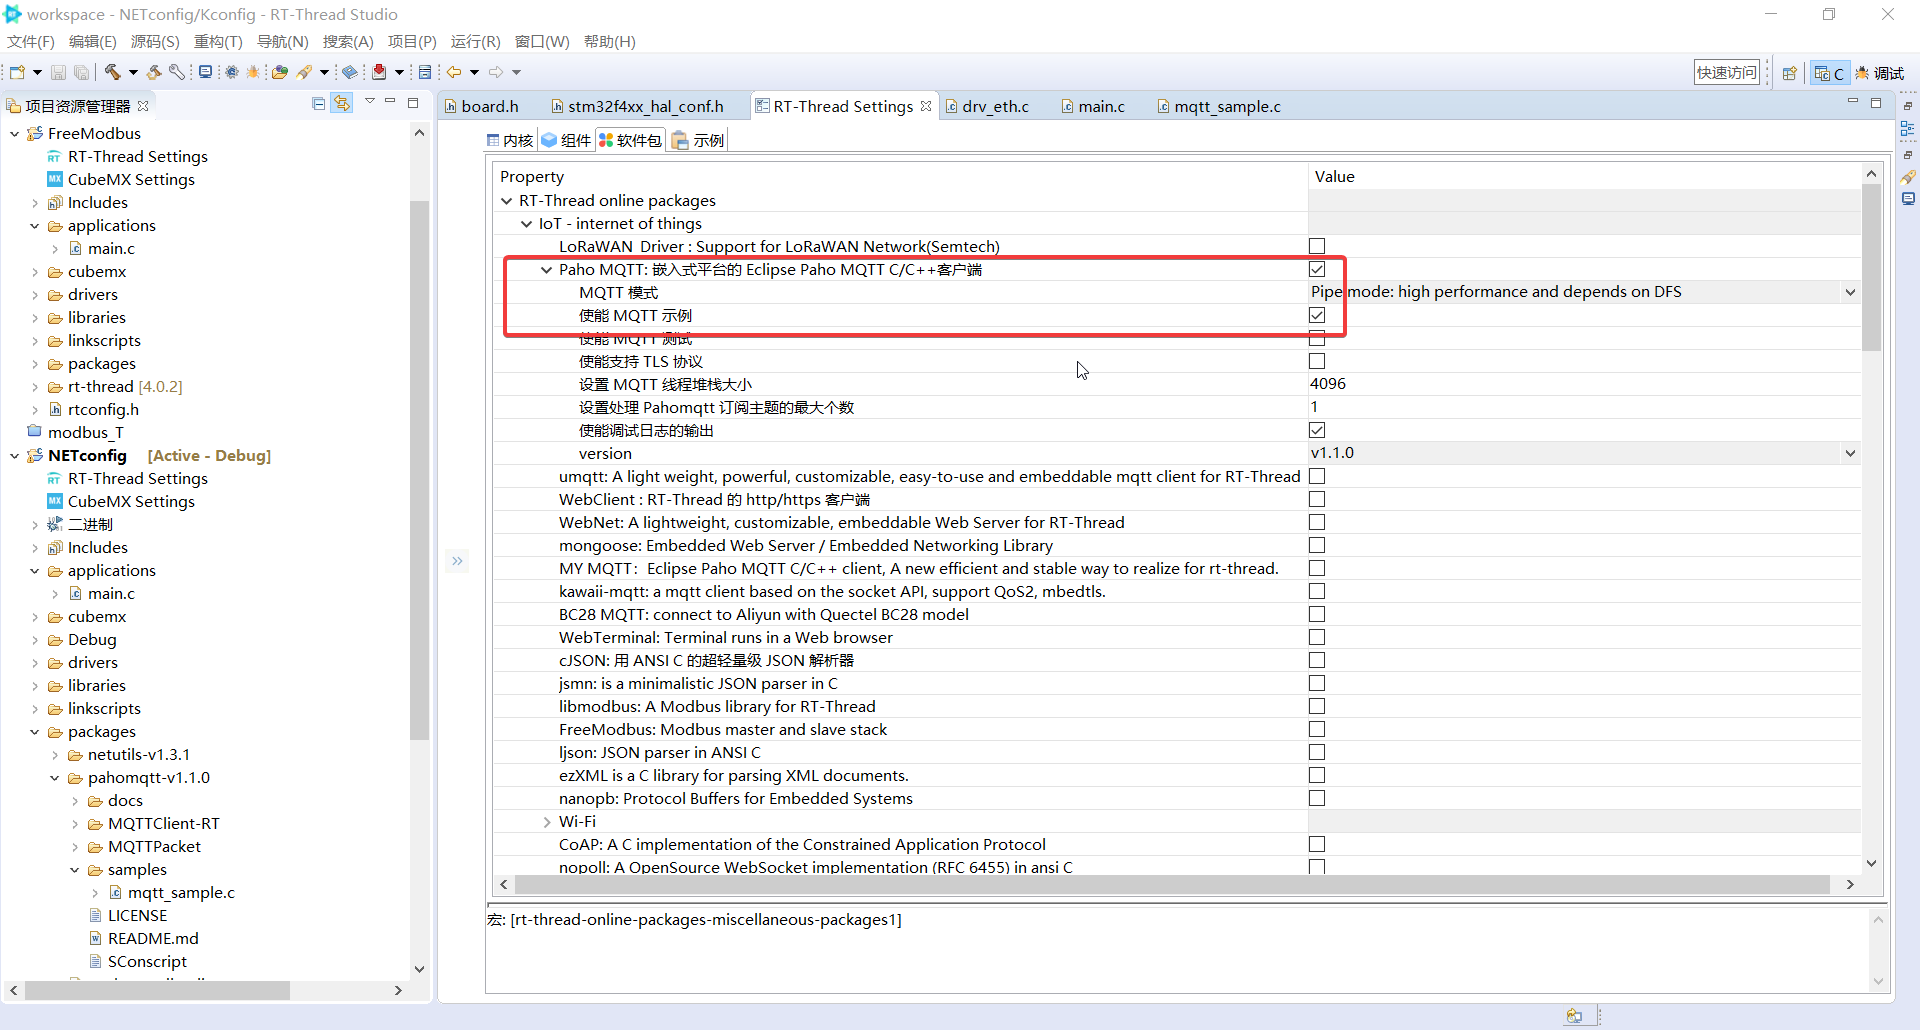Open the version v1.1.0 dropdown
The height and width of the screenshot is (1030, 1920).
pos(1850,453)
